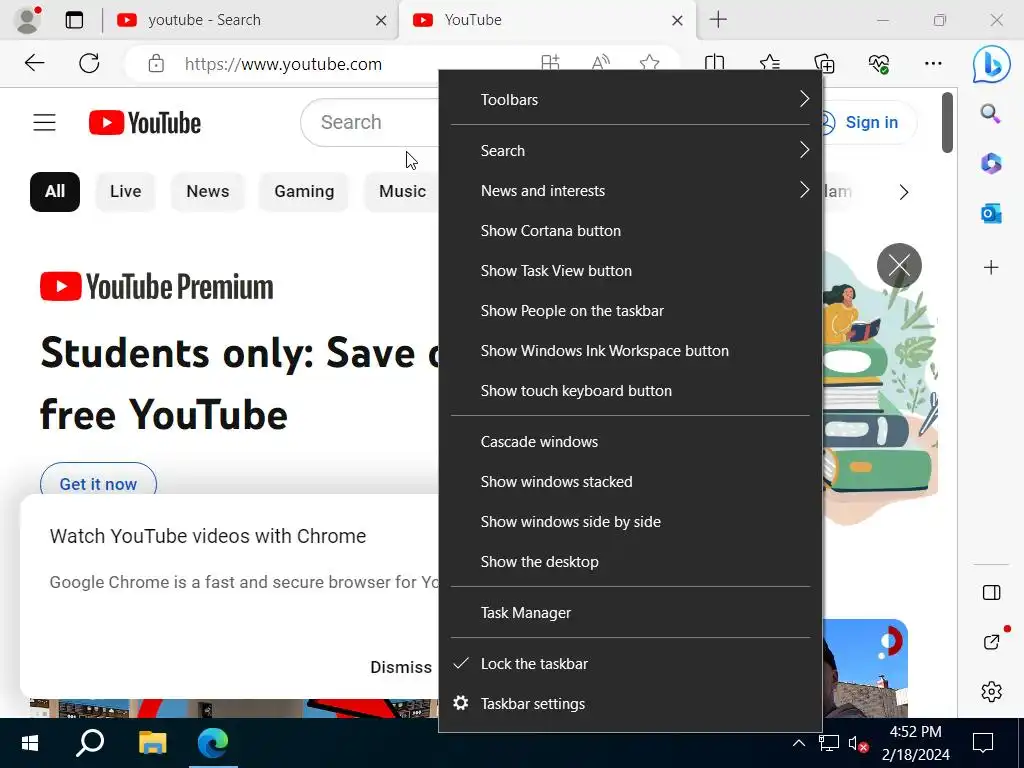This screenshot has width=1024, height=768.
Task: Dismiss the Chrome promotion popup
Action: [401, 667]
